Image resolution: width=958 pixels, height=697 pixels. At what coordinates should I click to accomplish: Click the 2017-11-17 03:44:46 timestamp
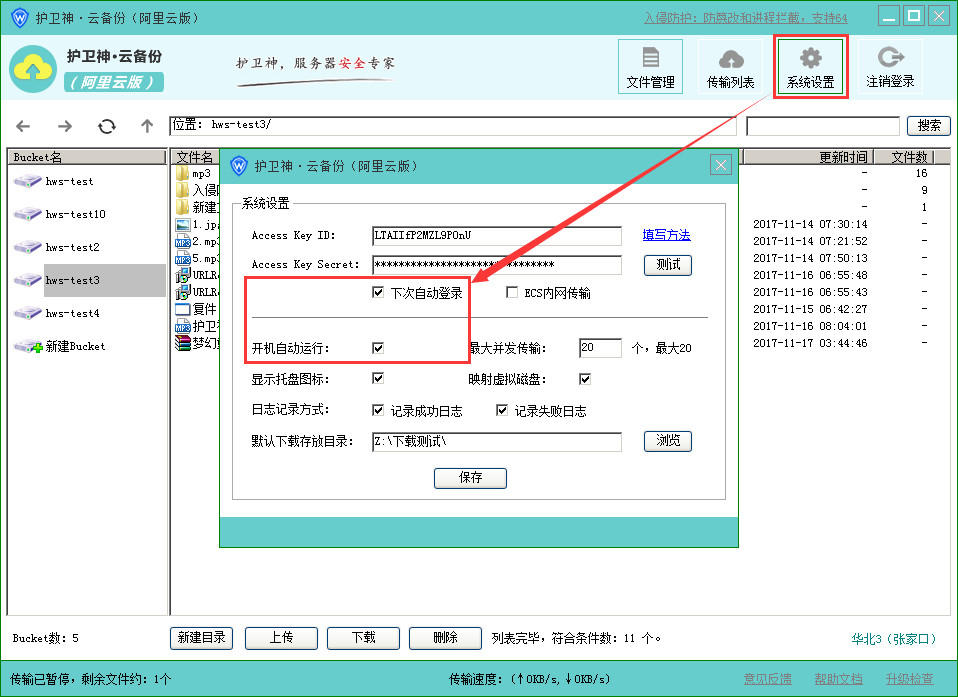click(810, 343)
